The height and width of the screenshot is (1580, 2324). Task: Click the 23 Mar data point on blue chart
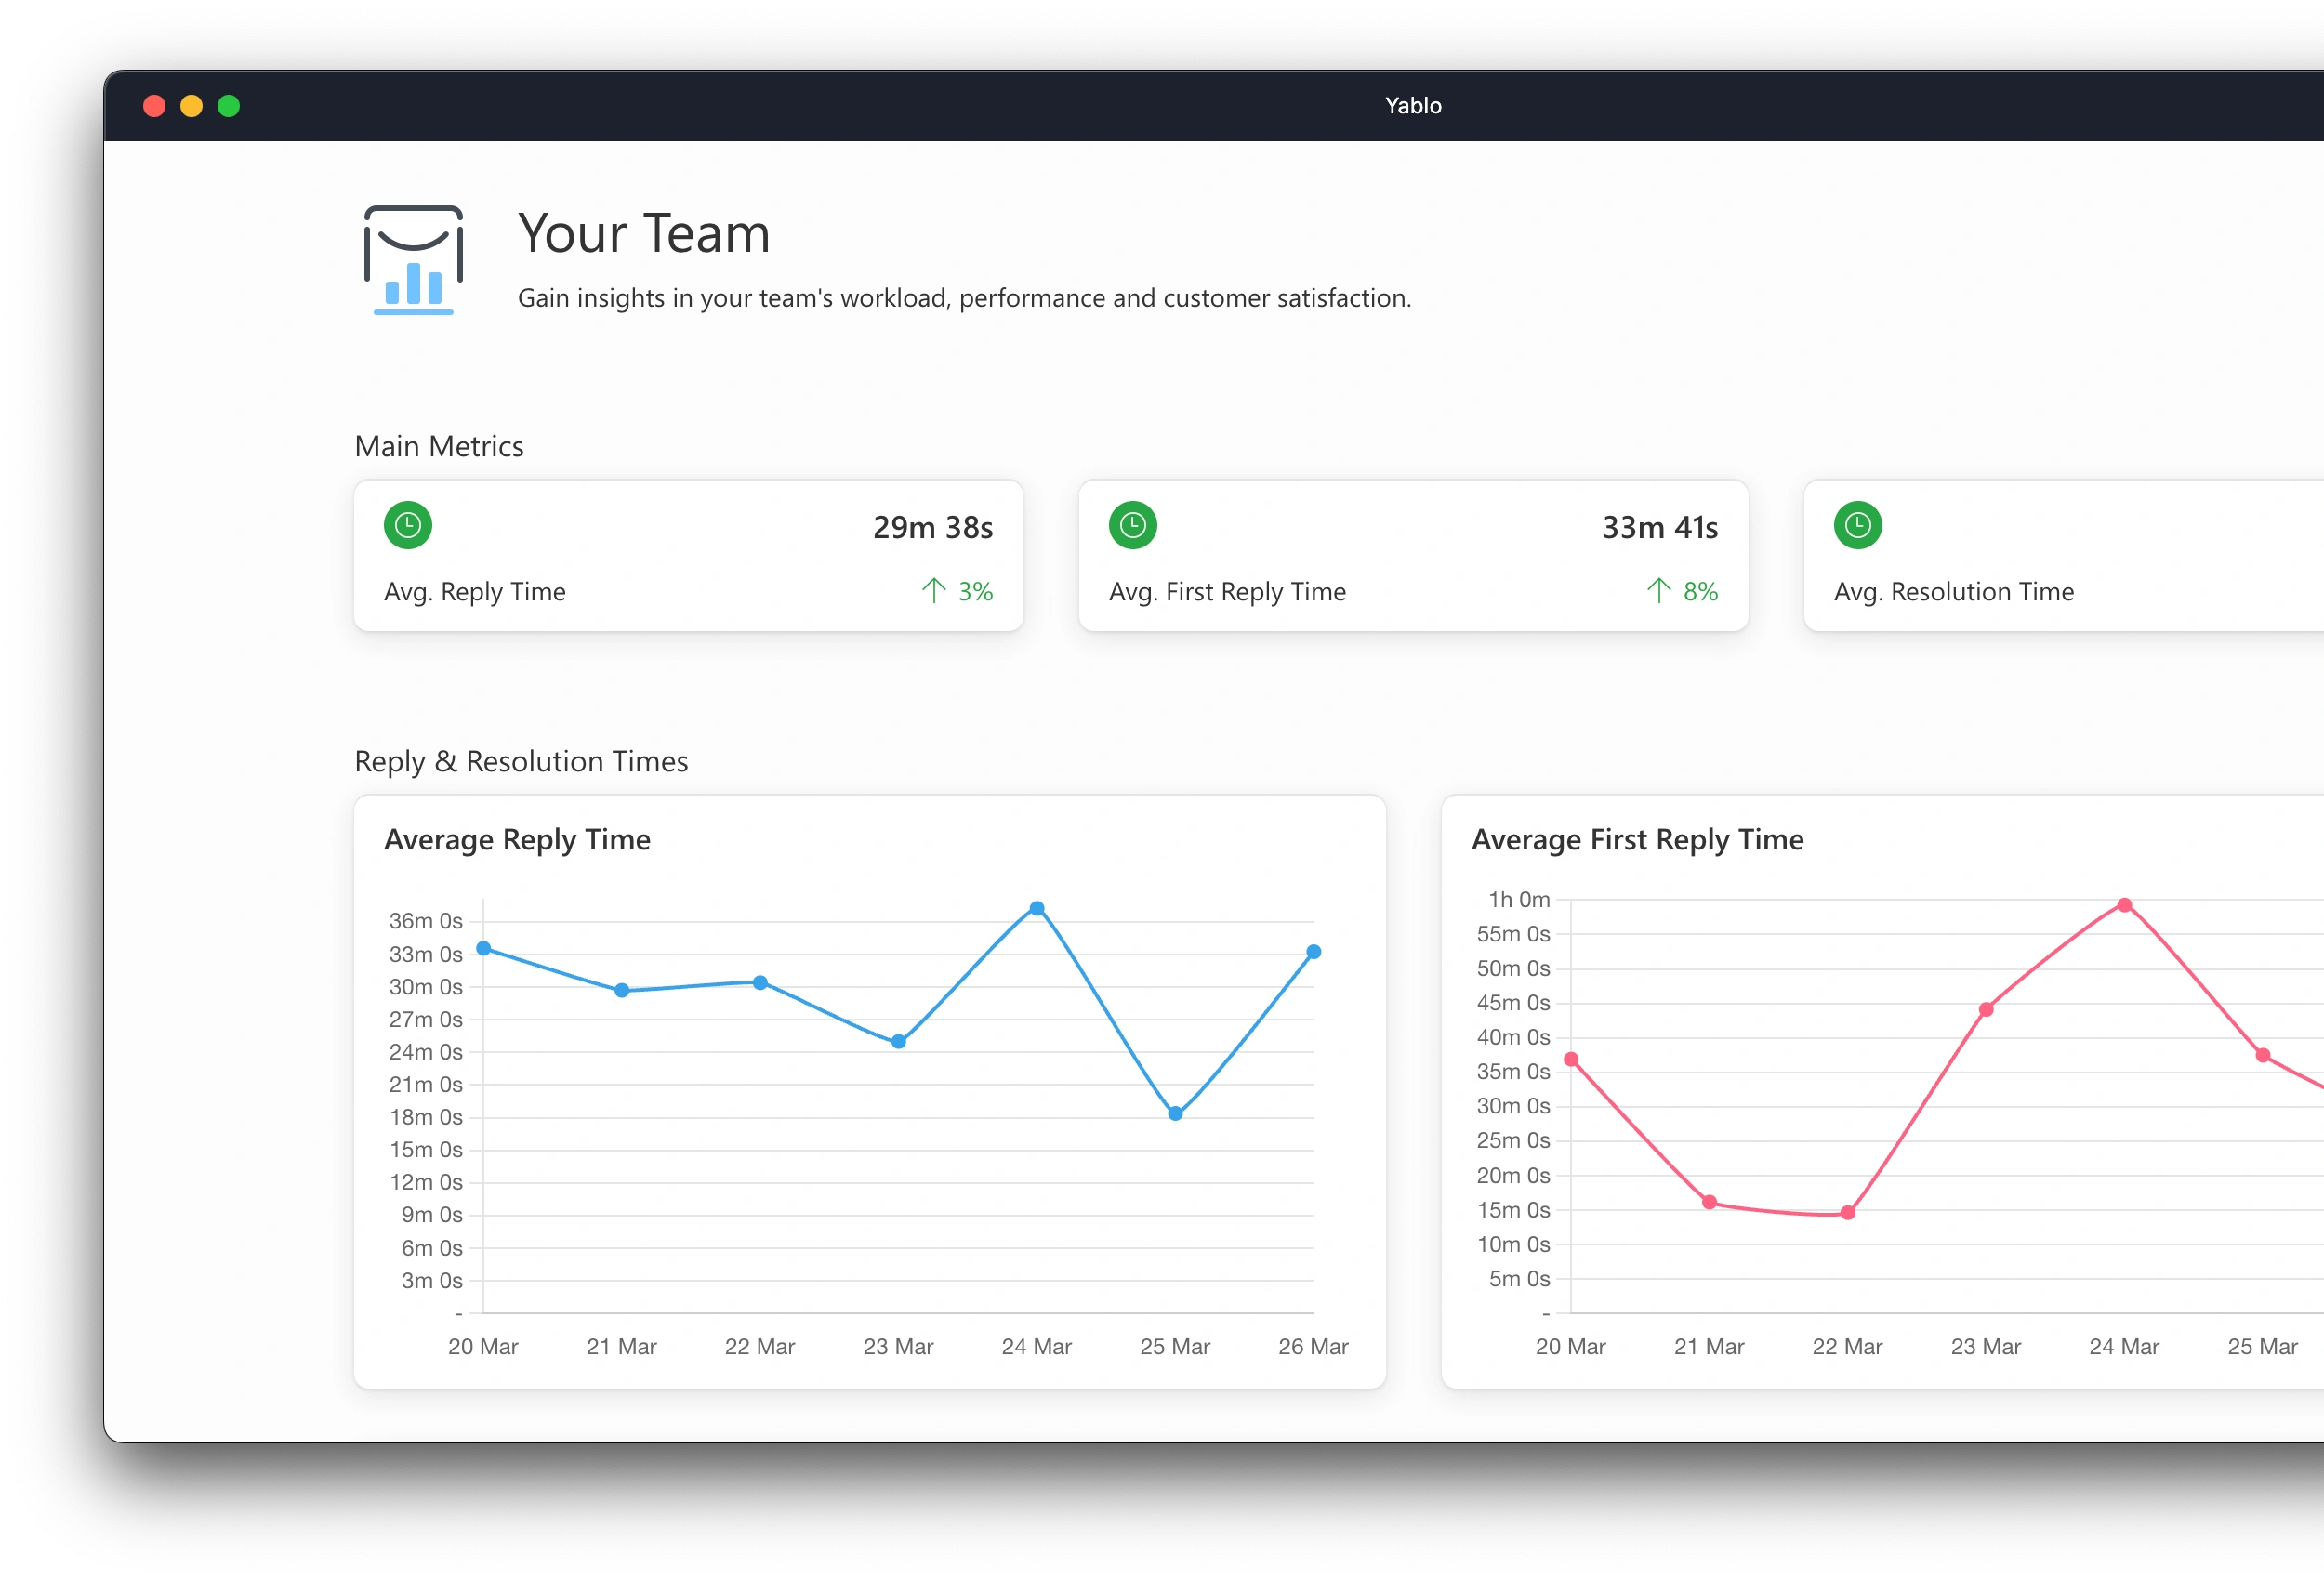[898, 1041]
